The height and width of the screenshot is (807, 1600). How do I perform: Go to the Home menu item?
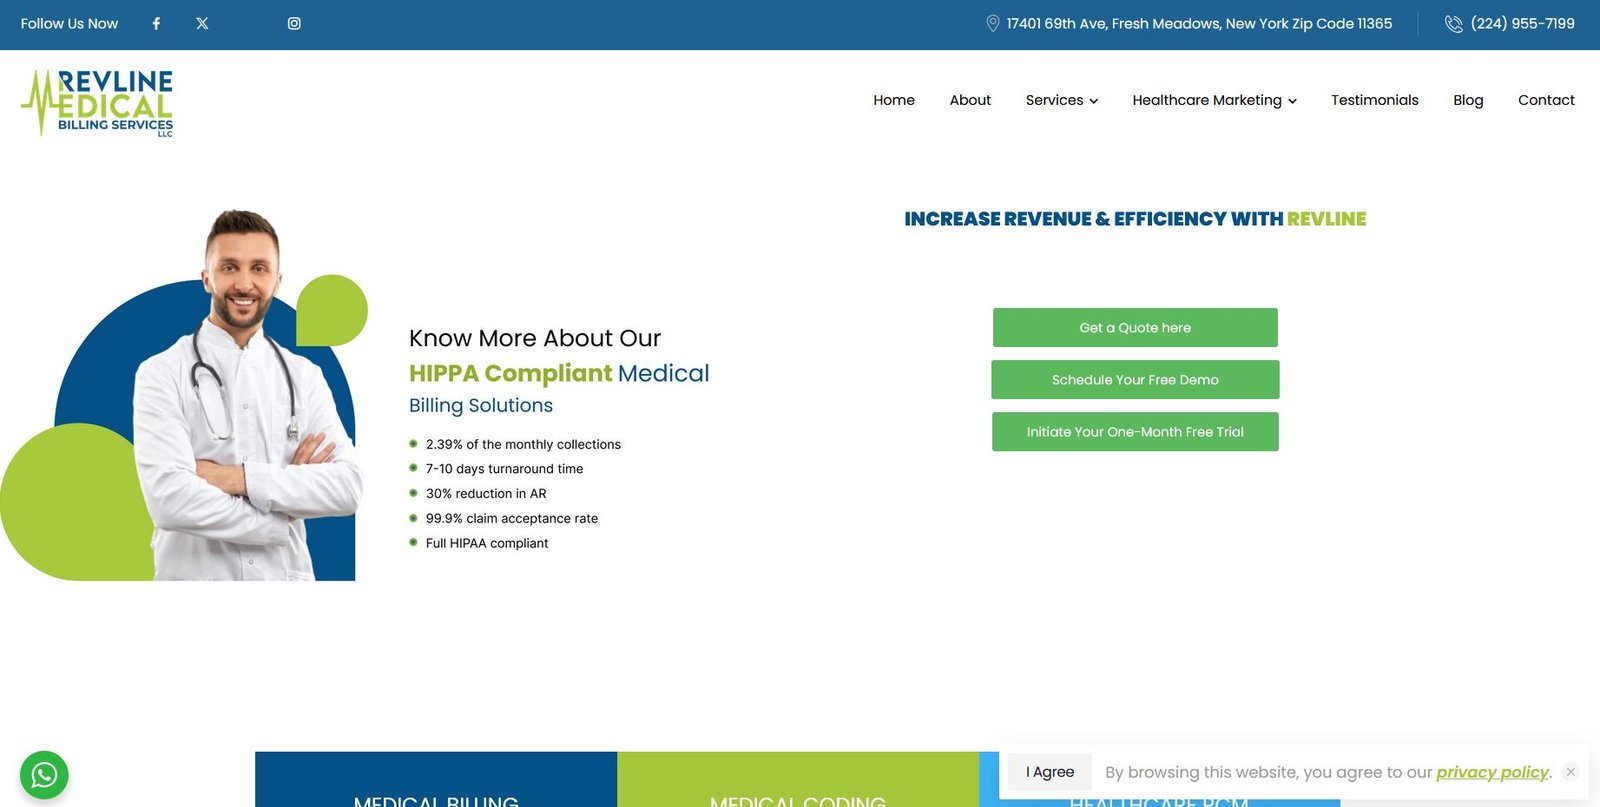pos(893,100)
